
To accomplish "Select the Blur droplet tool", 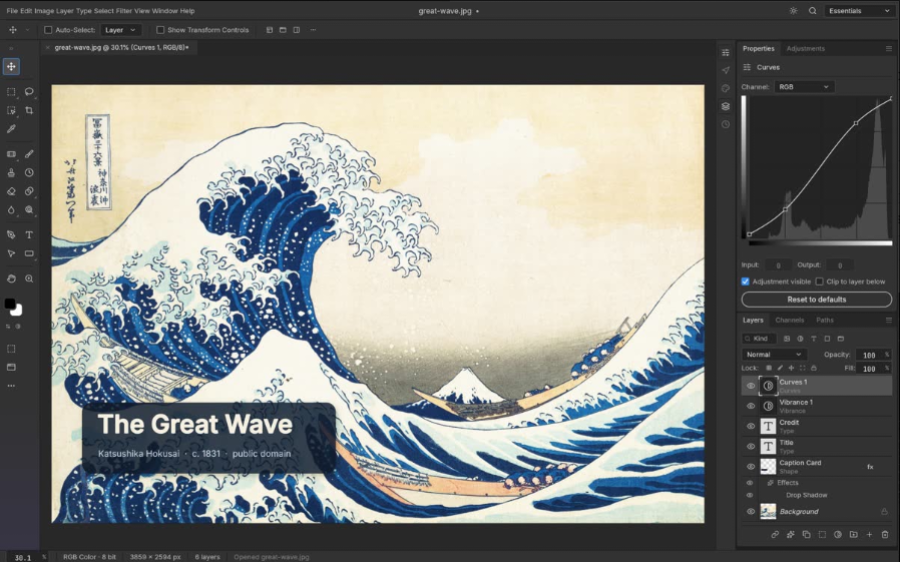I will tap(11, 210).
